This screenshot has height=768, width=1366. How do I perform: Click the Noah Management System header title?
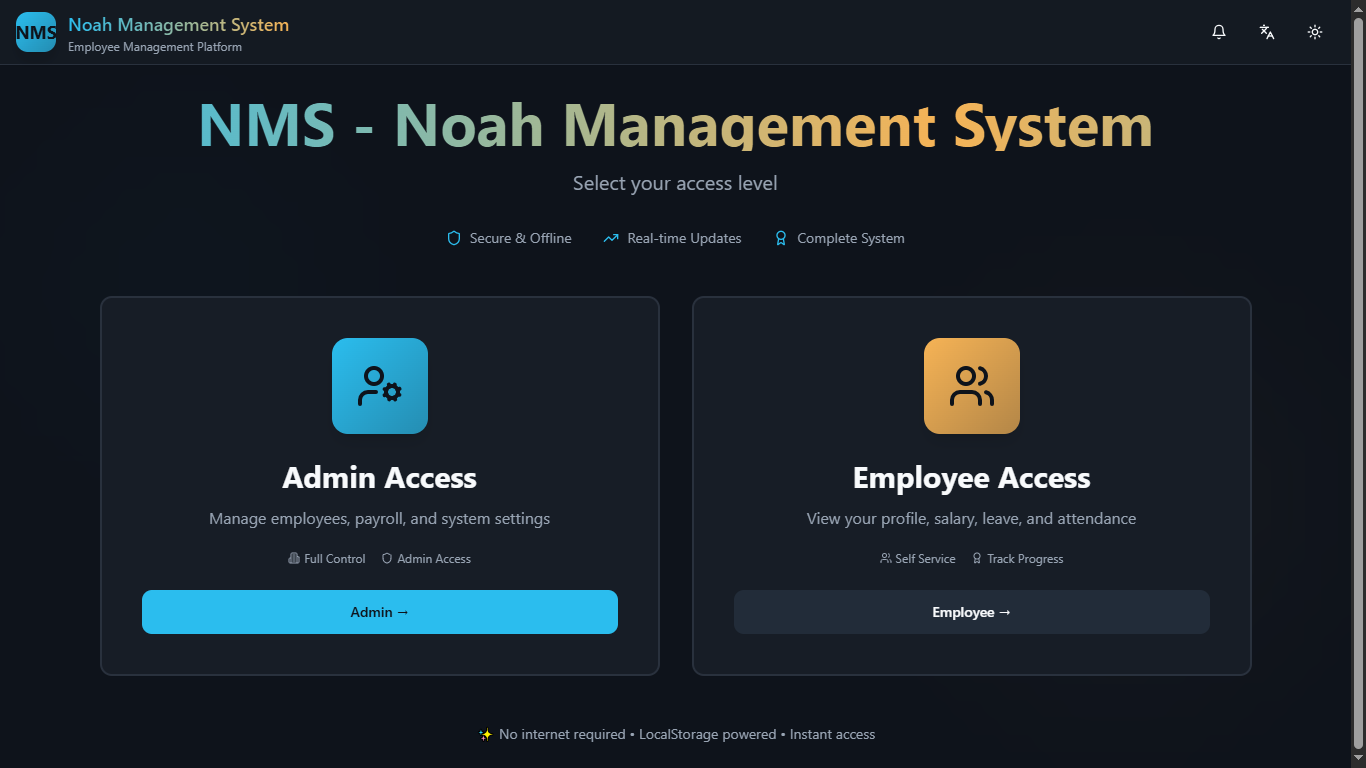178,25
